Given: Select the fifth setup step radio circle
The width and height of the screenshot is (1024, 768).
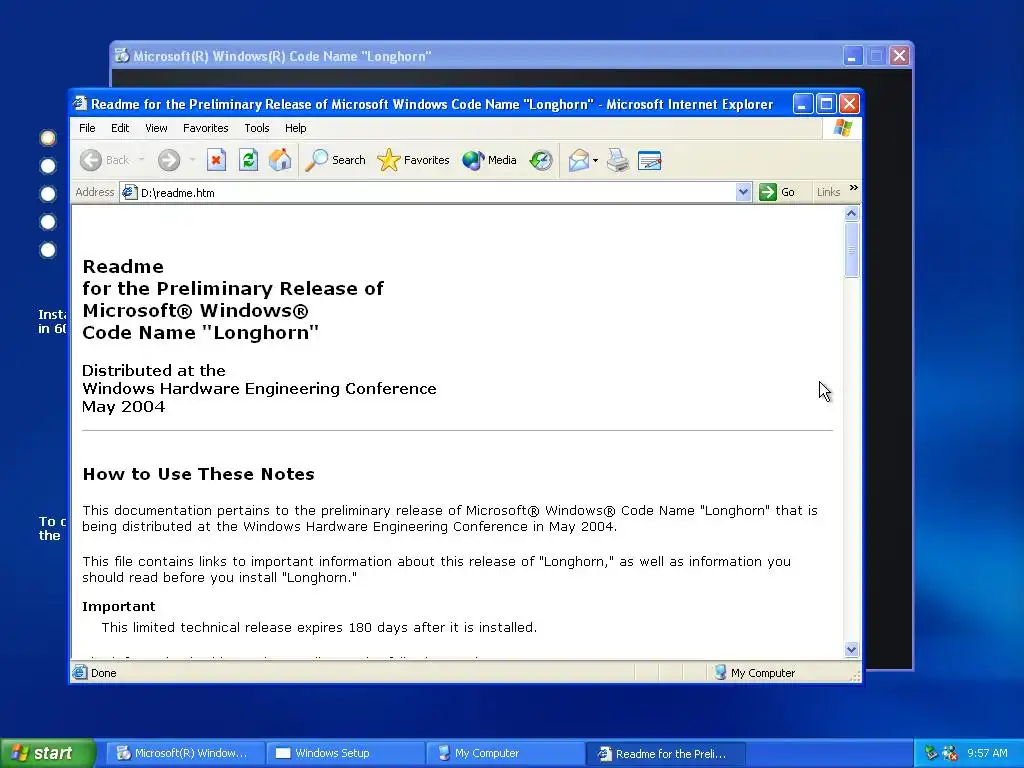Looking at the screenshot, I should [48, 250].
